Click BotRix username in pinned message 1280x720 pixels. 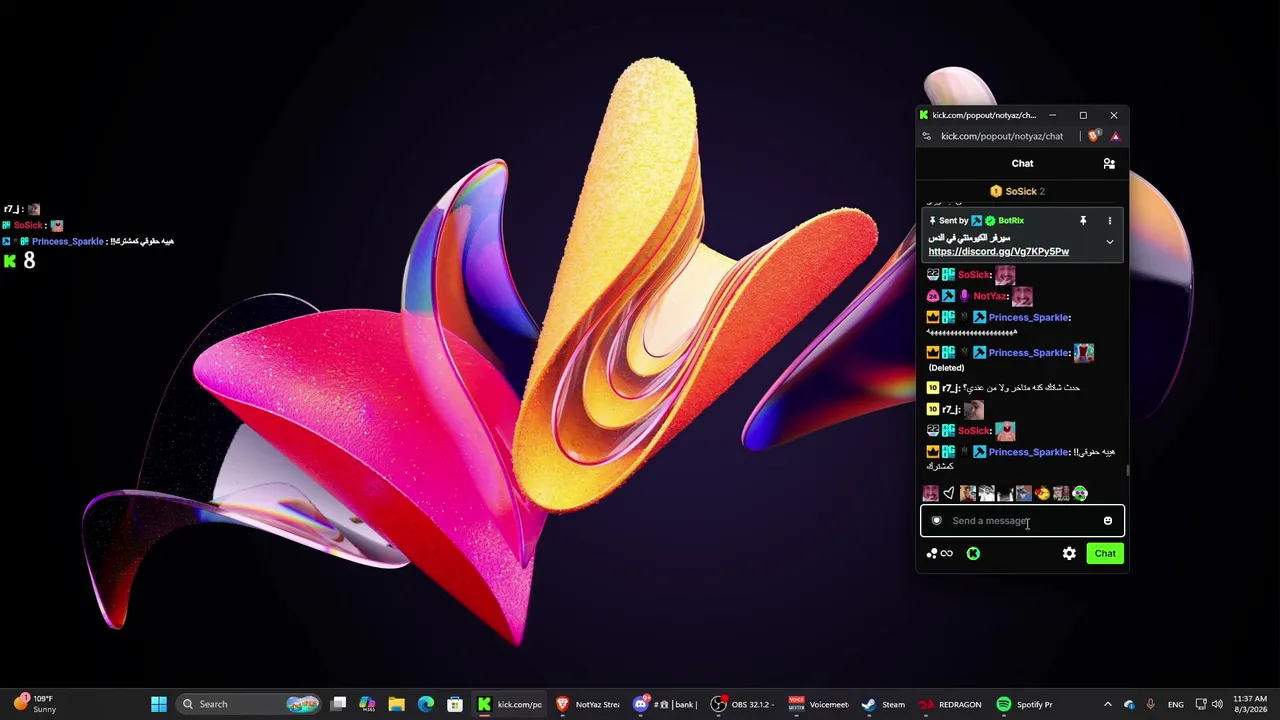1011,220
